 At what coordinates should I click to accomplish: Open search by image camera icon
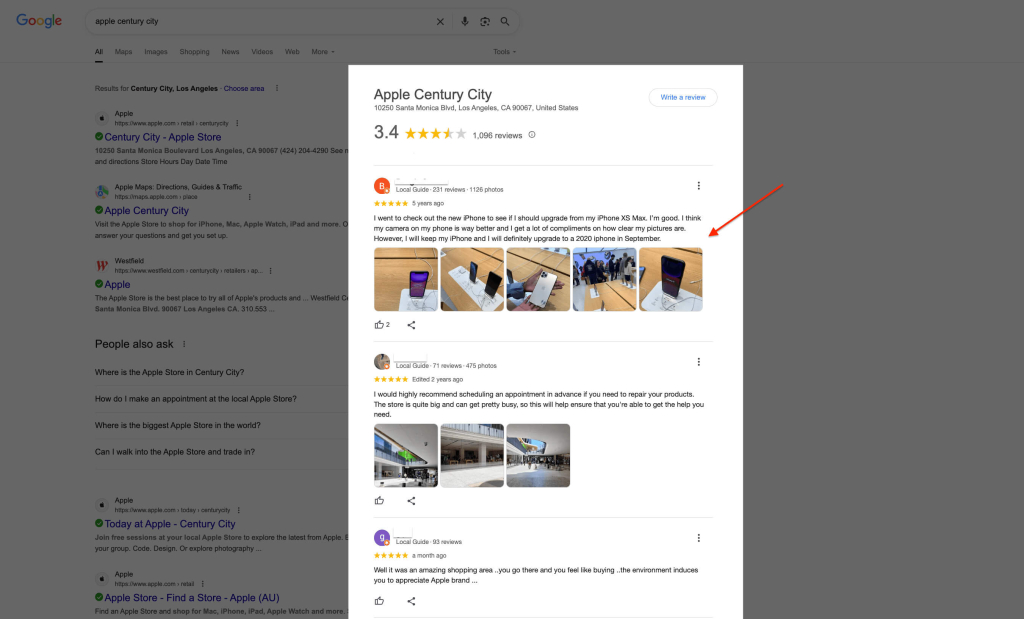coord(485,22)
